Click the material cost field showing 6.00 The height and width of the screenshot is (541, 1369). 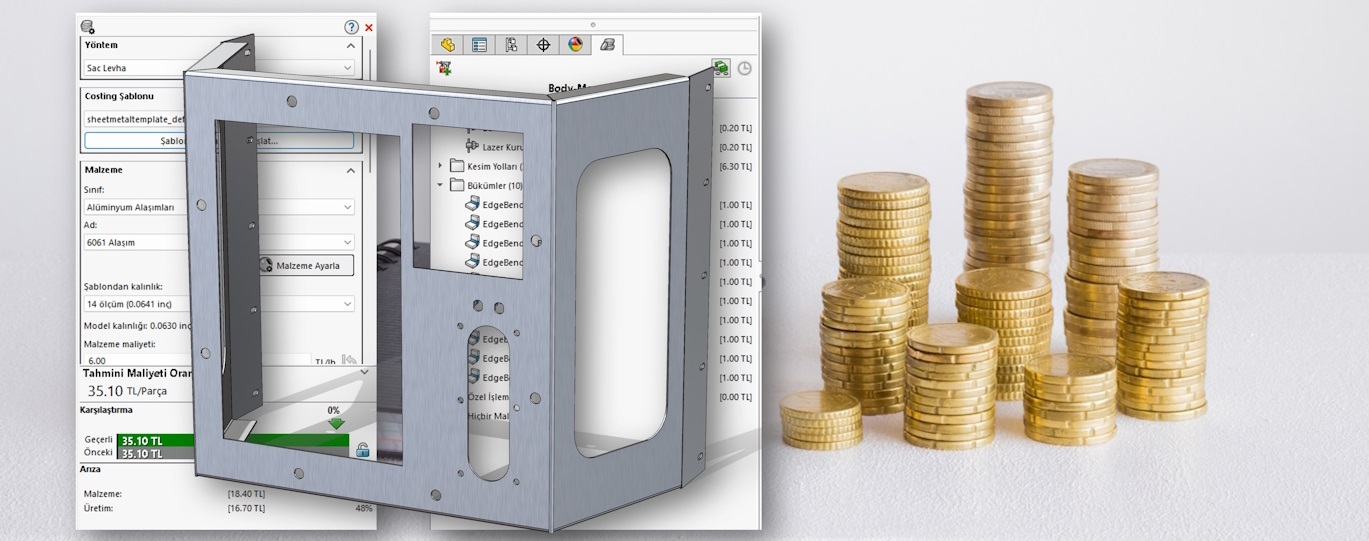point(195,361)
